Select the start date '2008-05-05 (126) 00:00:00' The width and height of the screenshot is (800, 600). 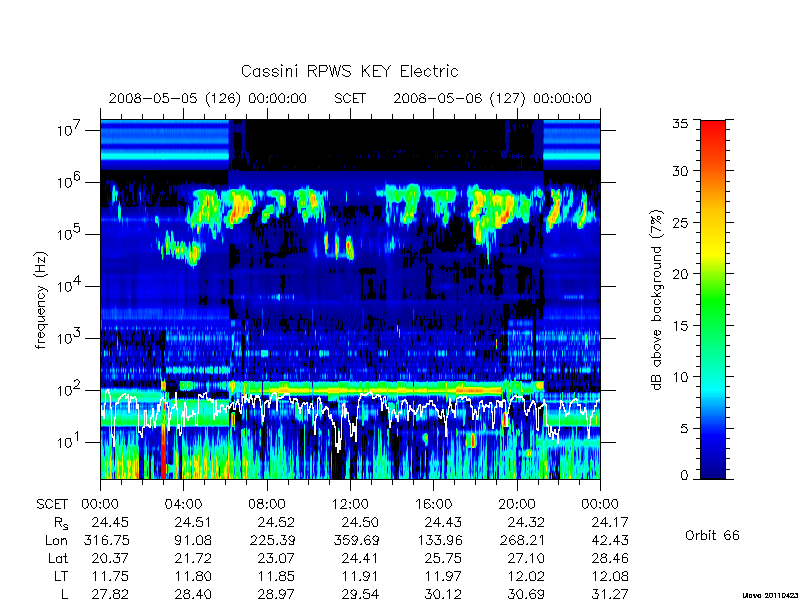pos(208,98)
